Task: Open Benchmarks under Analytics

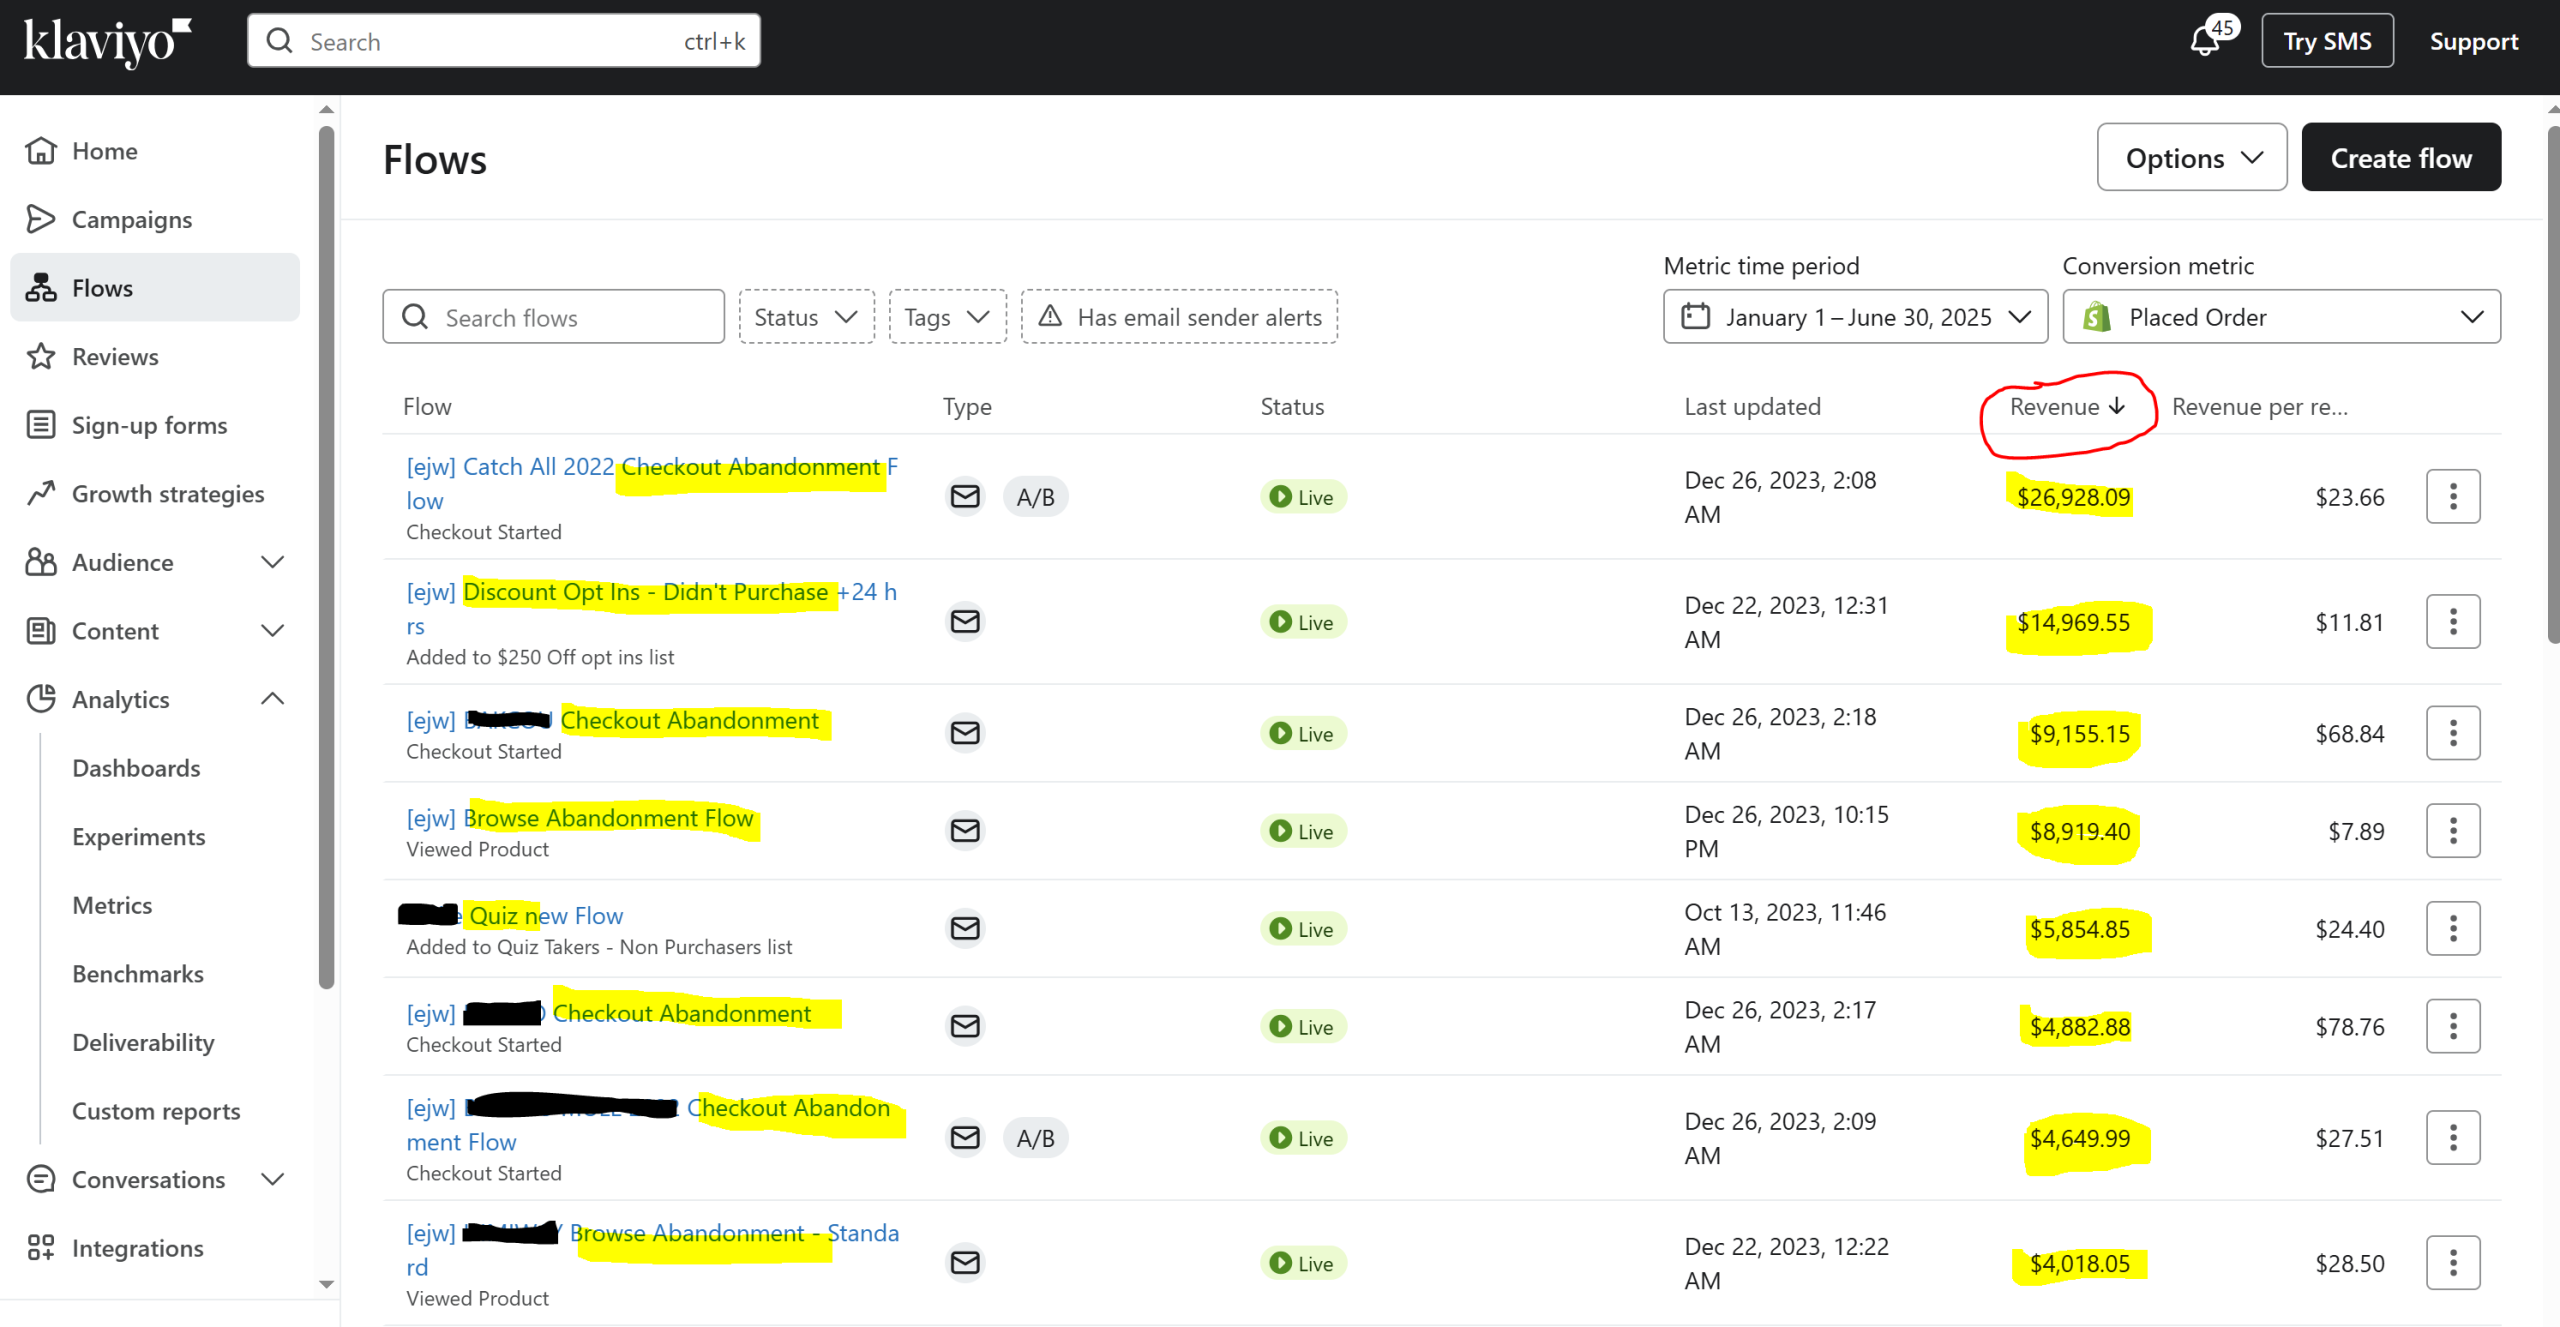Action: 138,973
